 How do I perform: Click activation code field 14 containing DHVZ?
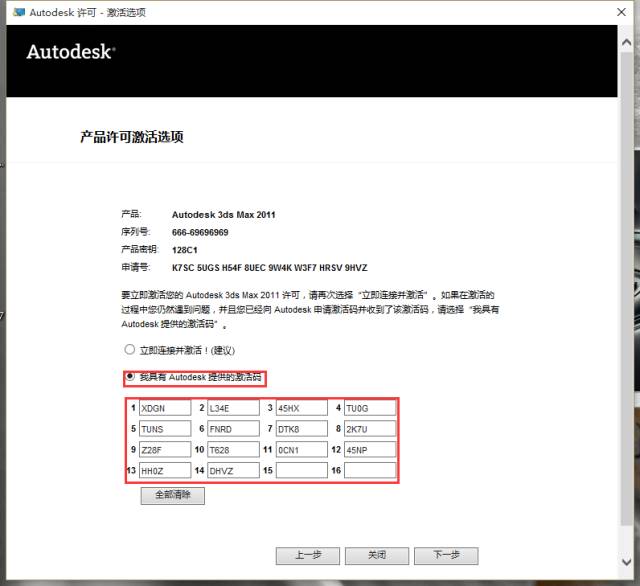point(233,470)
